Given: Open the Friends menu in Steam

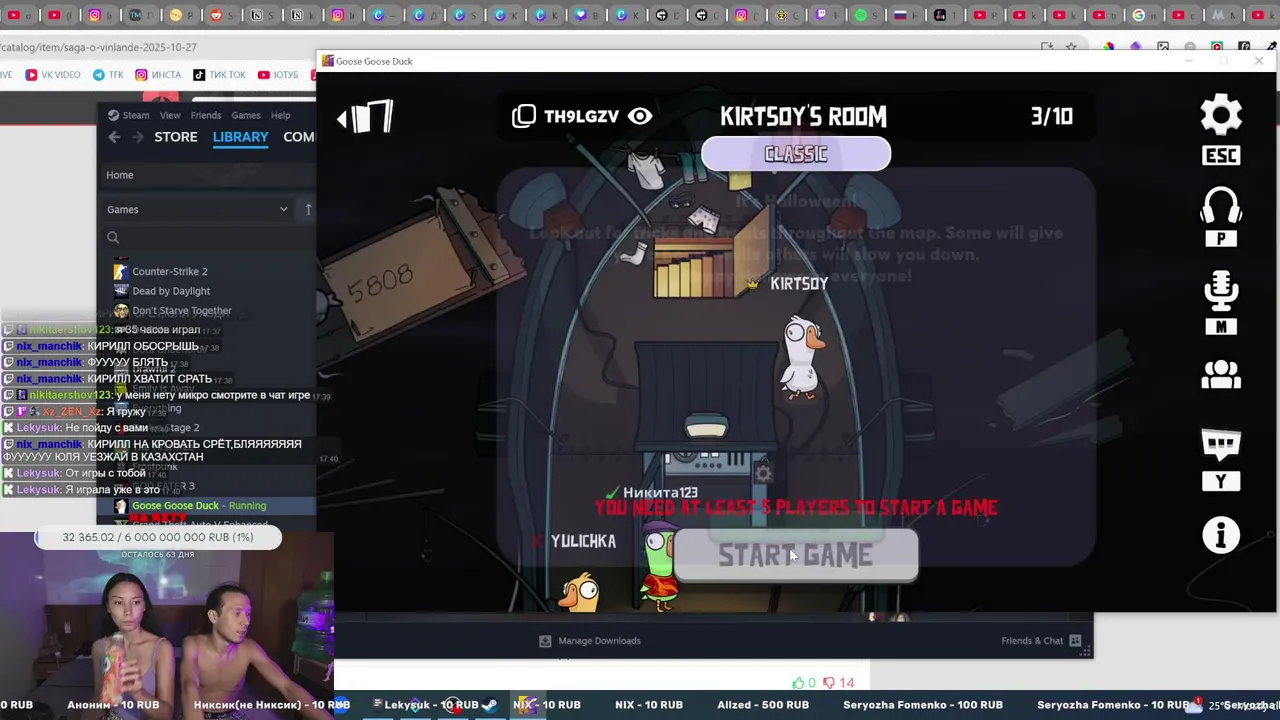Looking at the screenshot, I should [x=205, y=115].
